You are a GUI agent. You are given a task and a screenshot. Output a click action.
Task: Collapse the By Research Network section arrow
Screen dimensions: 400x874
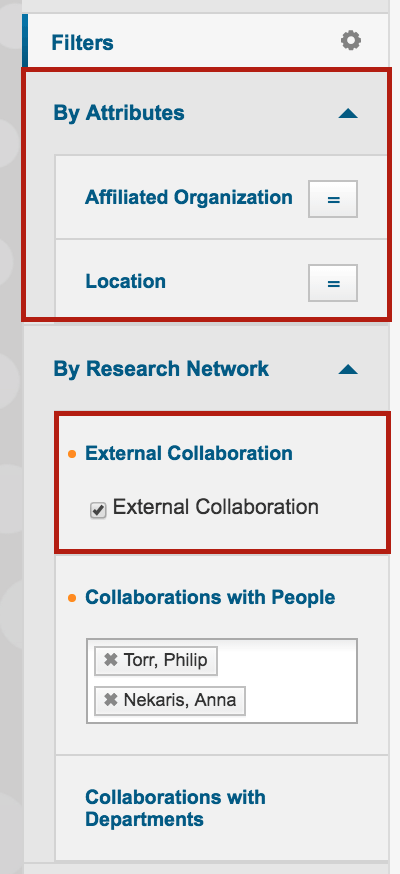click(348, 370)
